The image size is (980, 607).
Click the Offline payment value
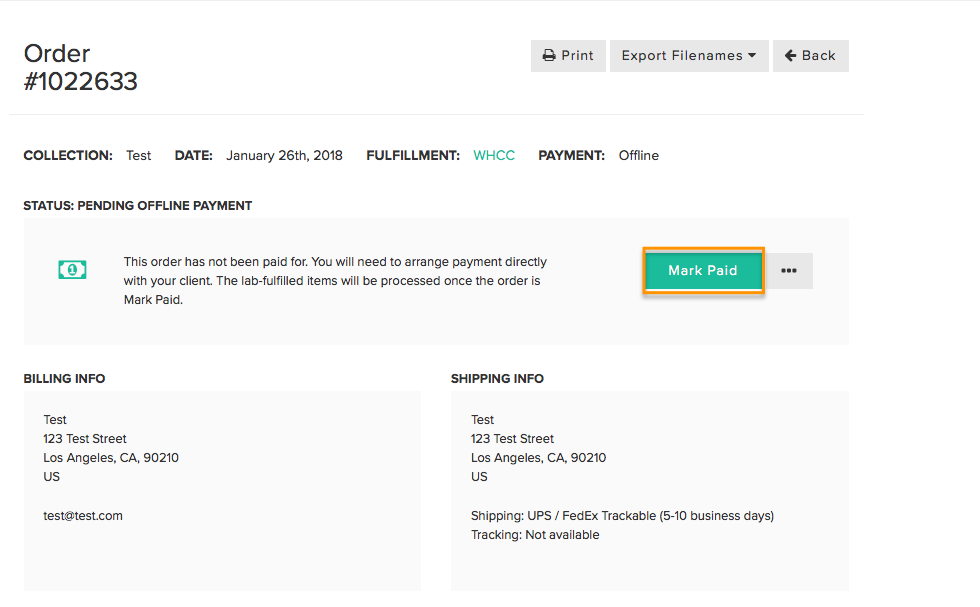click(639, 156)
